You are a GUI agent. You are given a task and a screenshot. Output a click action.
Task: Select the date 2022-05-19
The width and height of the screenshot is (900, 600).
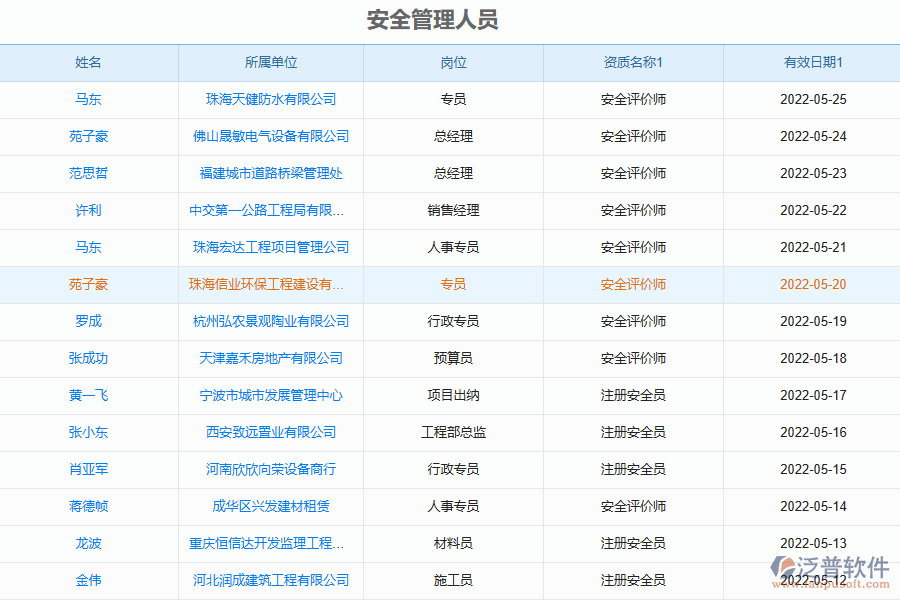pyautogui.click(x=813, y=322)
